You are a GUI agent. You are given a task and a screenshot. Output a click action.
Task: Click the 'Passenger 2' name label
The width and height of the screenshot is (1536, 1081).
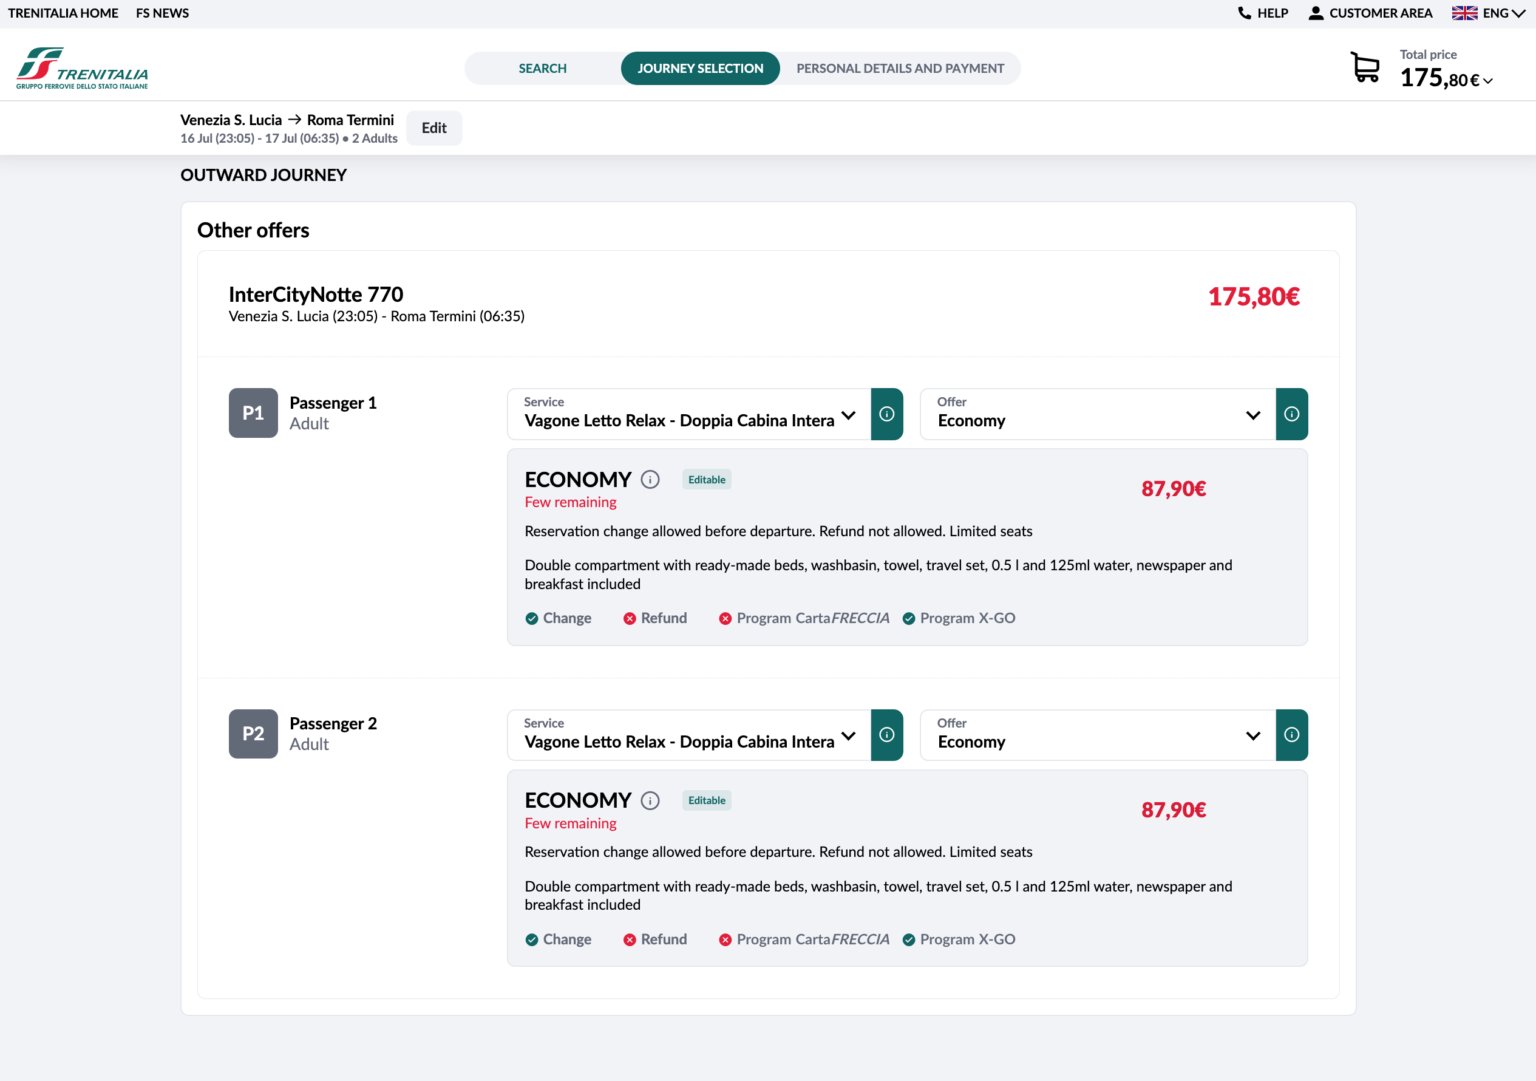[333, 723]
